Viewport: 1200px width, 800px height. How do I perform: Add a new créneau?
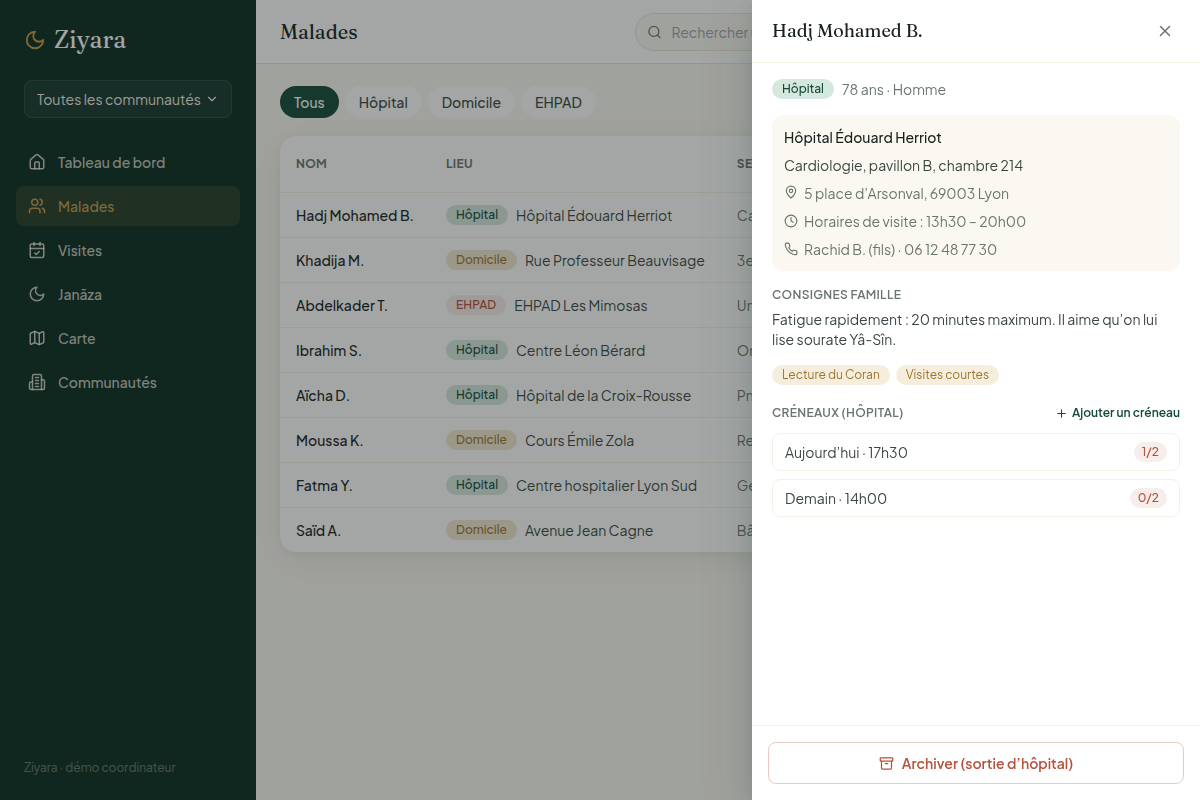[1118, 413]
